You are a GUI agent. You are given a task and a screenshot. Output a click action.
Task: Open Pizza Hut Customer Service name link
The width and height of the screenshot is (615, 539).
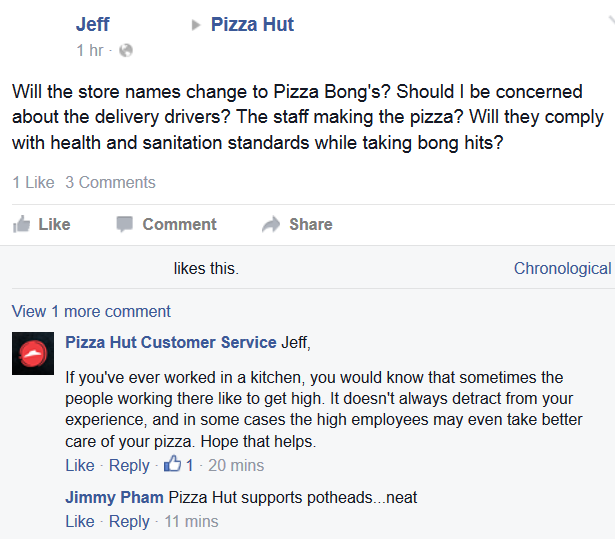tap(171, 342)
